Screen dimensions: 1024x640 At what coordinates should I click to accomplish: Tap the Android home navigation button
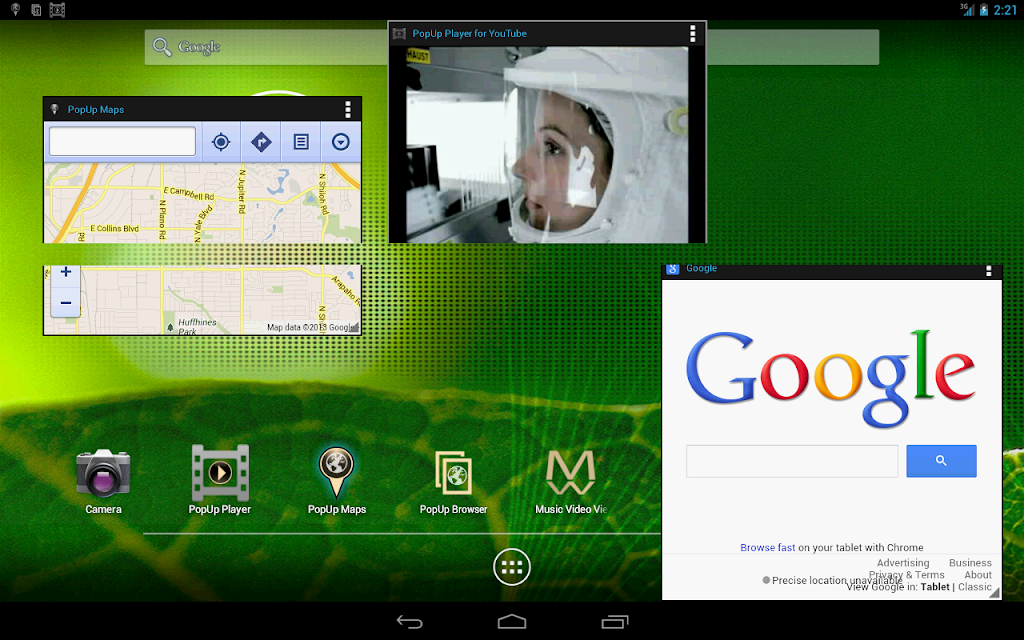[512, 622]
